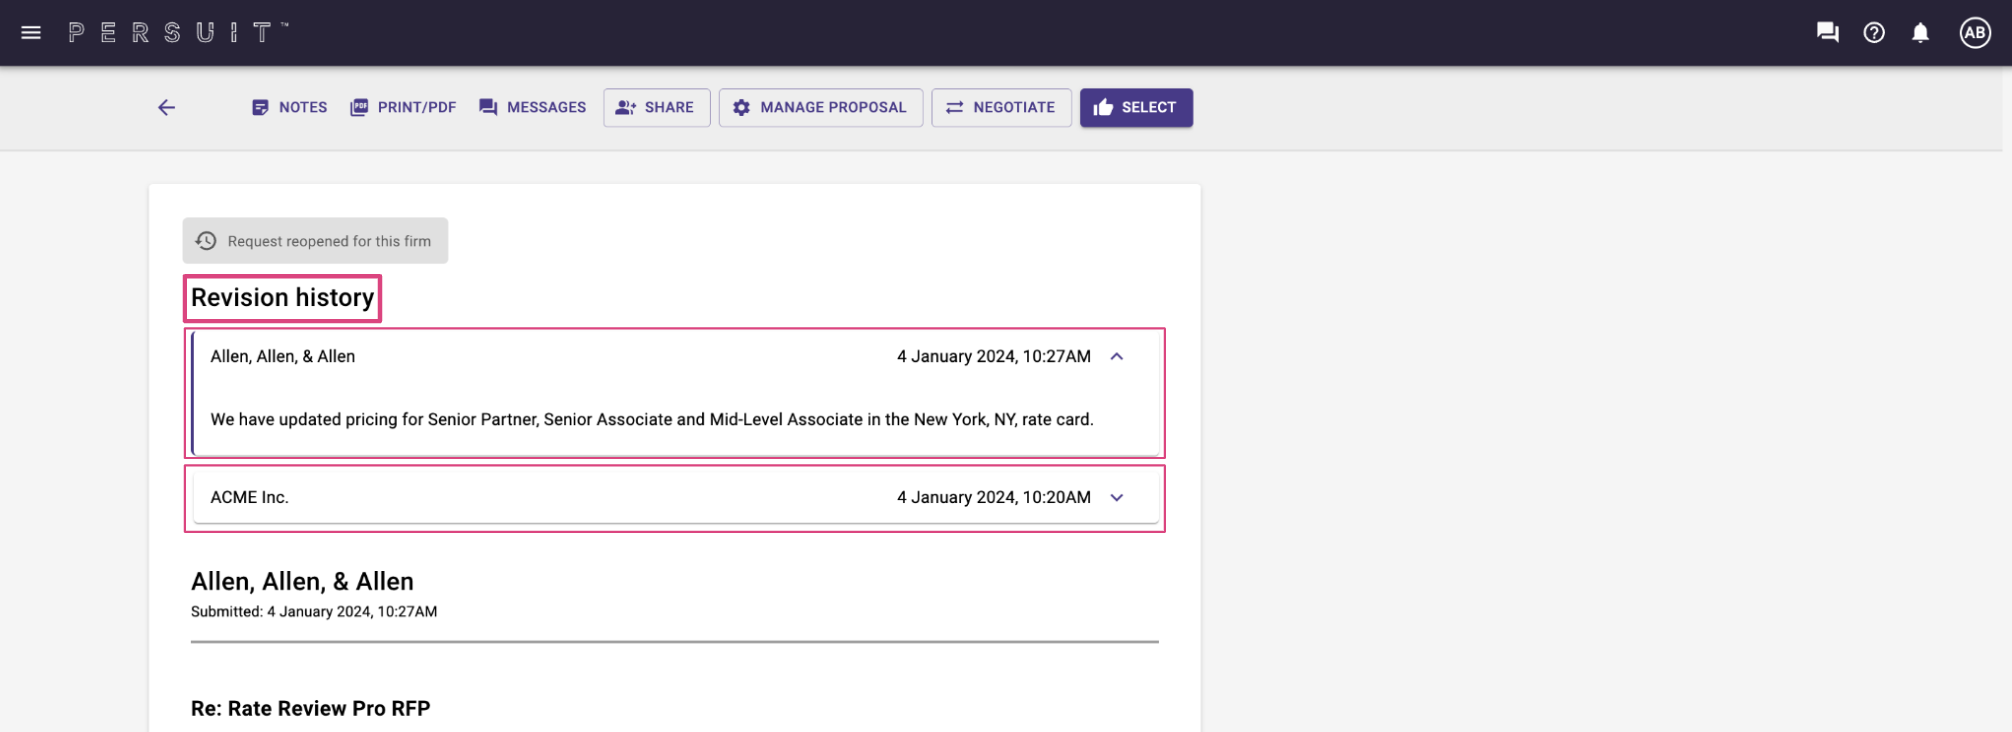Click the 4 January 2024, 10:20AM revision timestamp
Viewport: 2012px width, 732px height.
[994, 497]
